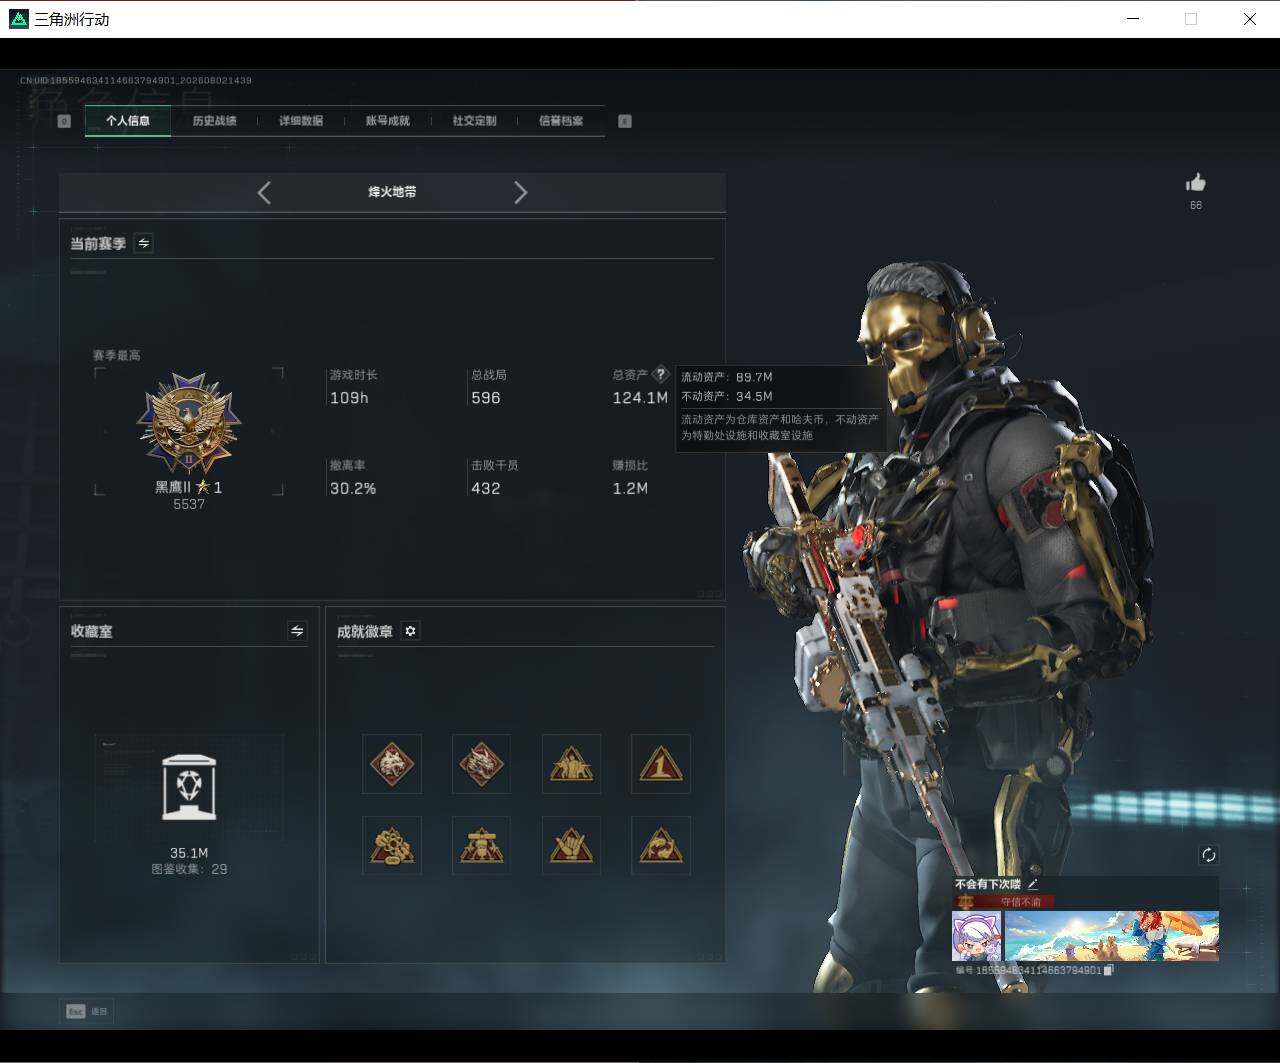
Task: Click the 游戏时长 value 109h
Action: click(x=349, y=398)
